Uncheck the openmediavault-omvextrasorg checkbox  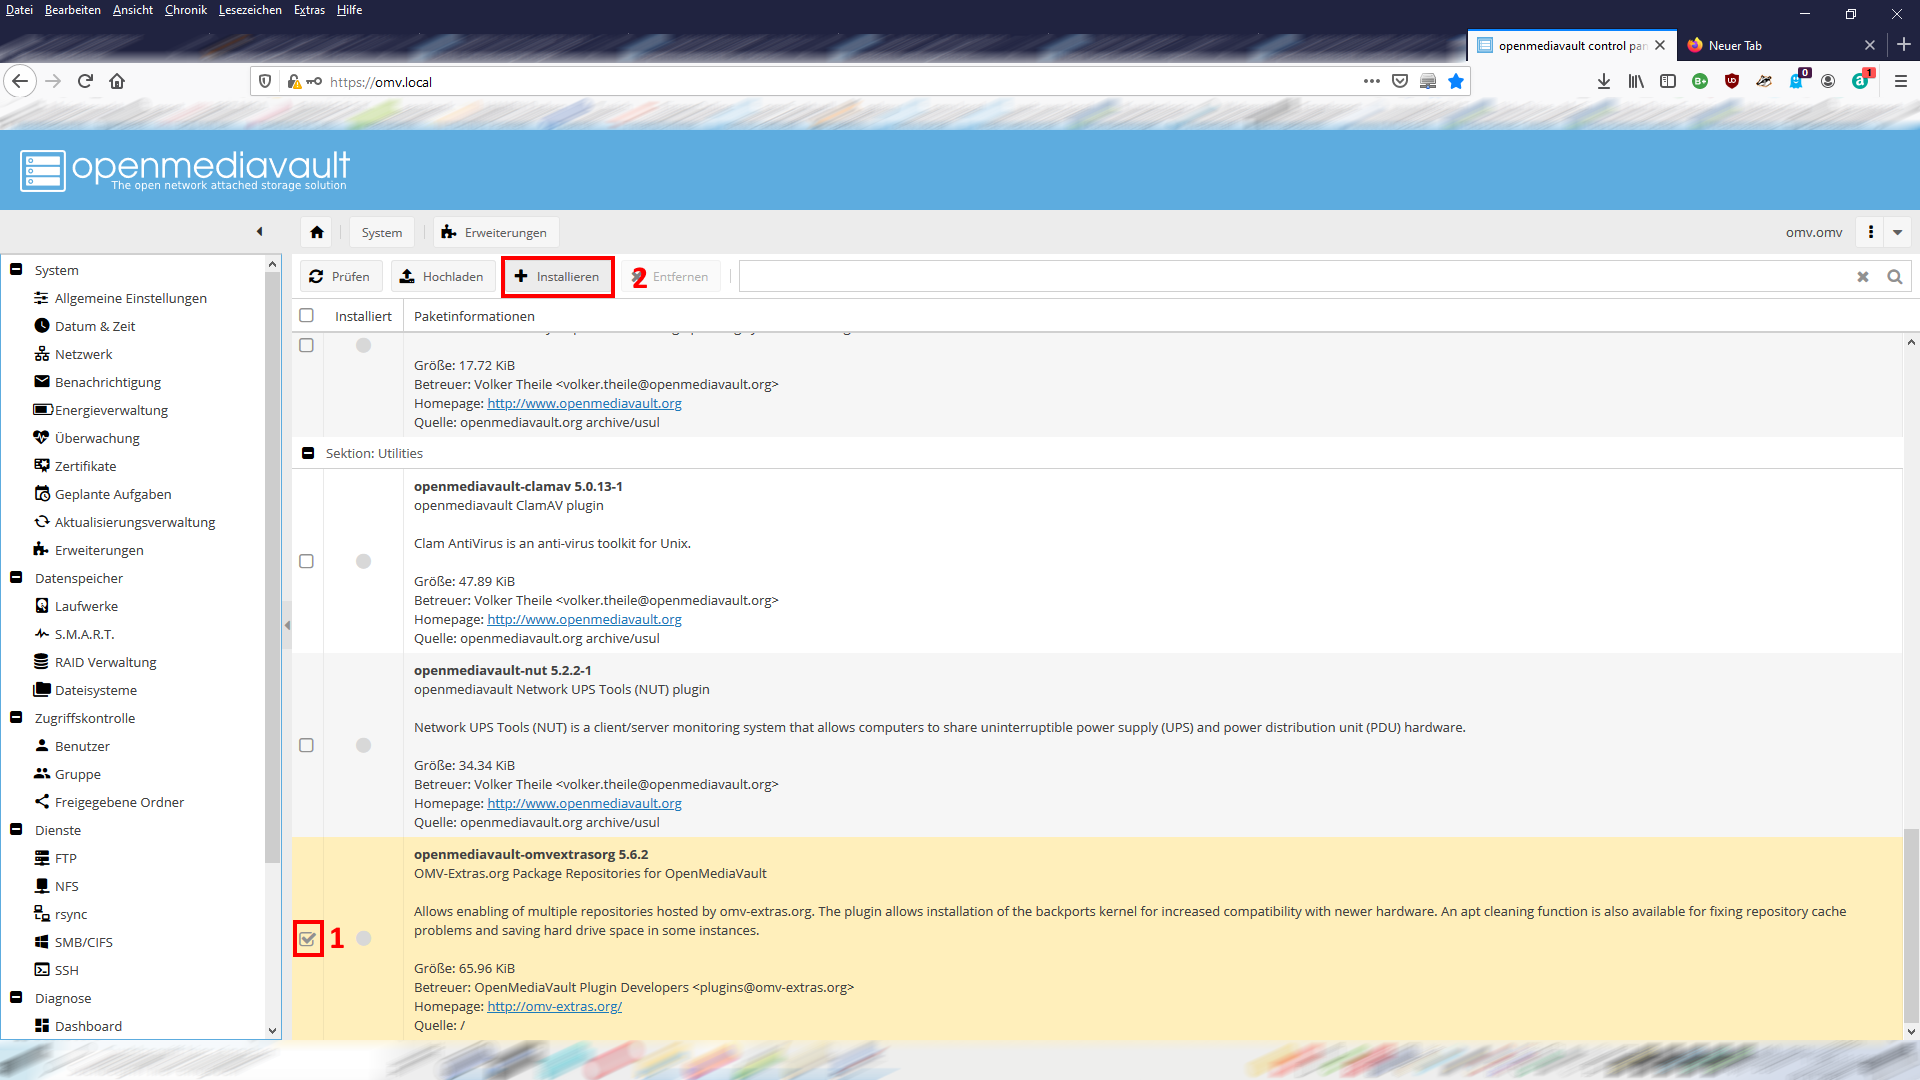[307, 939]
